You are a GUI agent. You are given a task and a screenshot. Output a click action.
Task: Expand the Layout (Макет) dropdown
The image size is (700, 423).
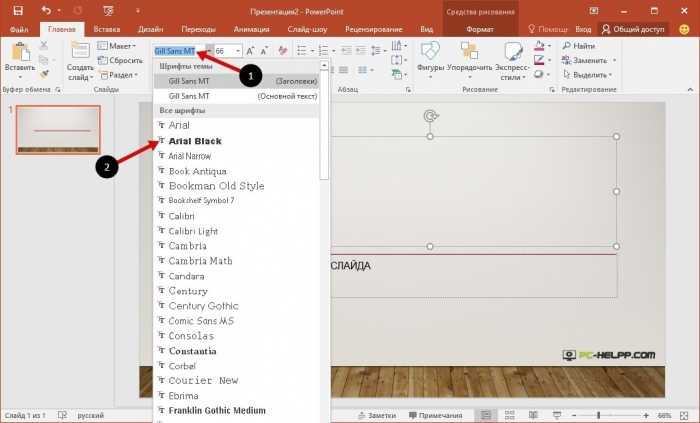117,46
